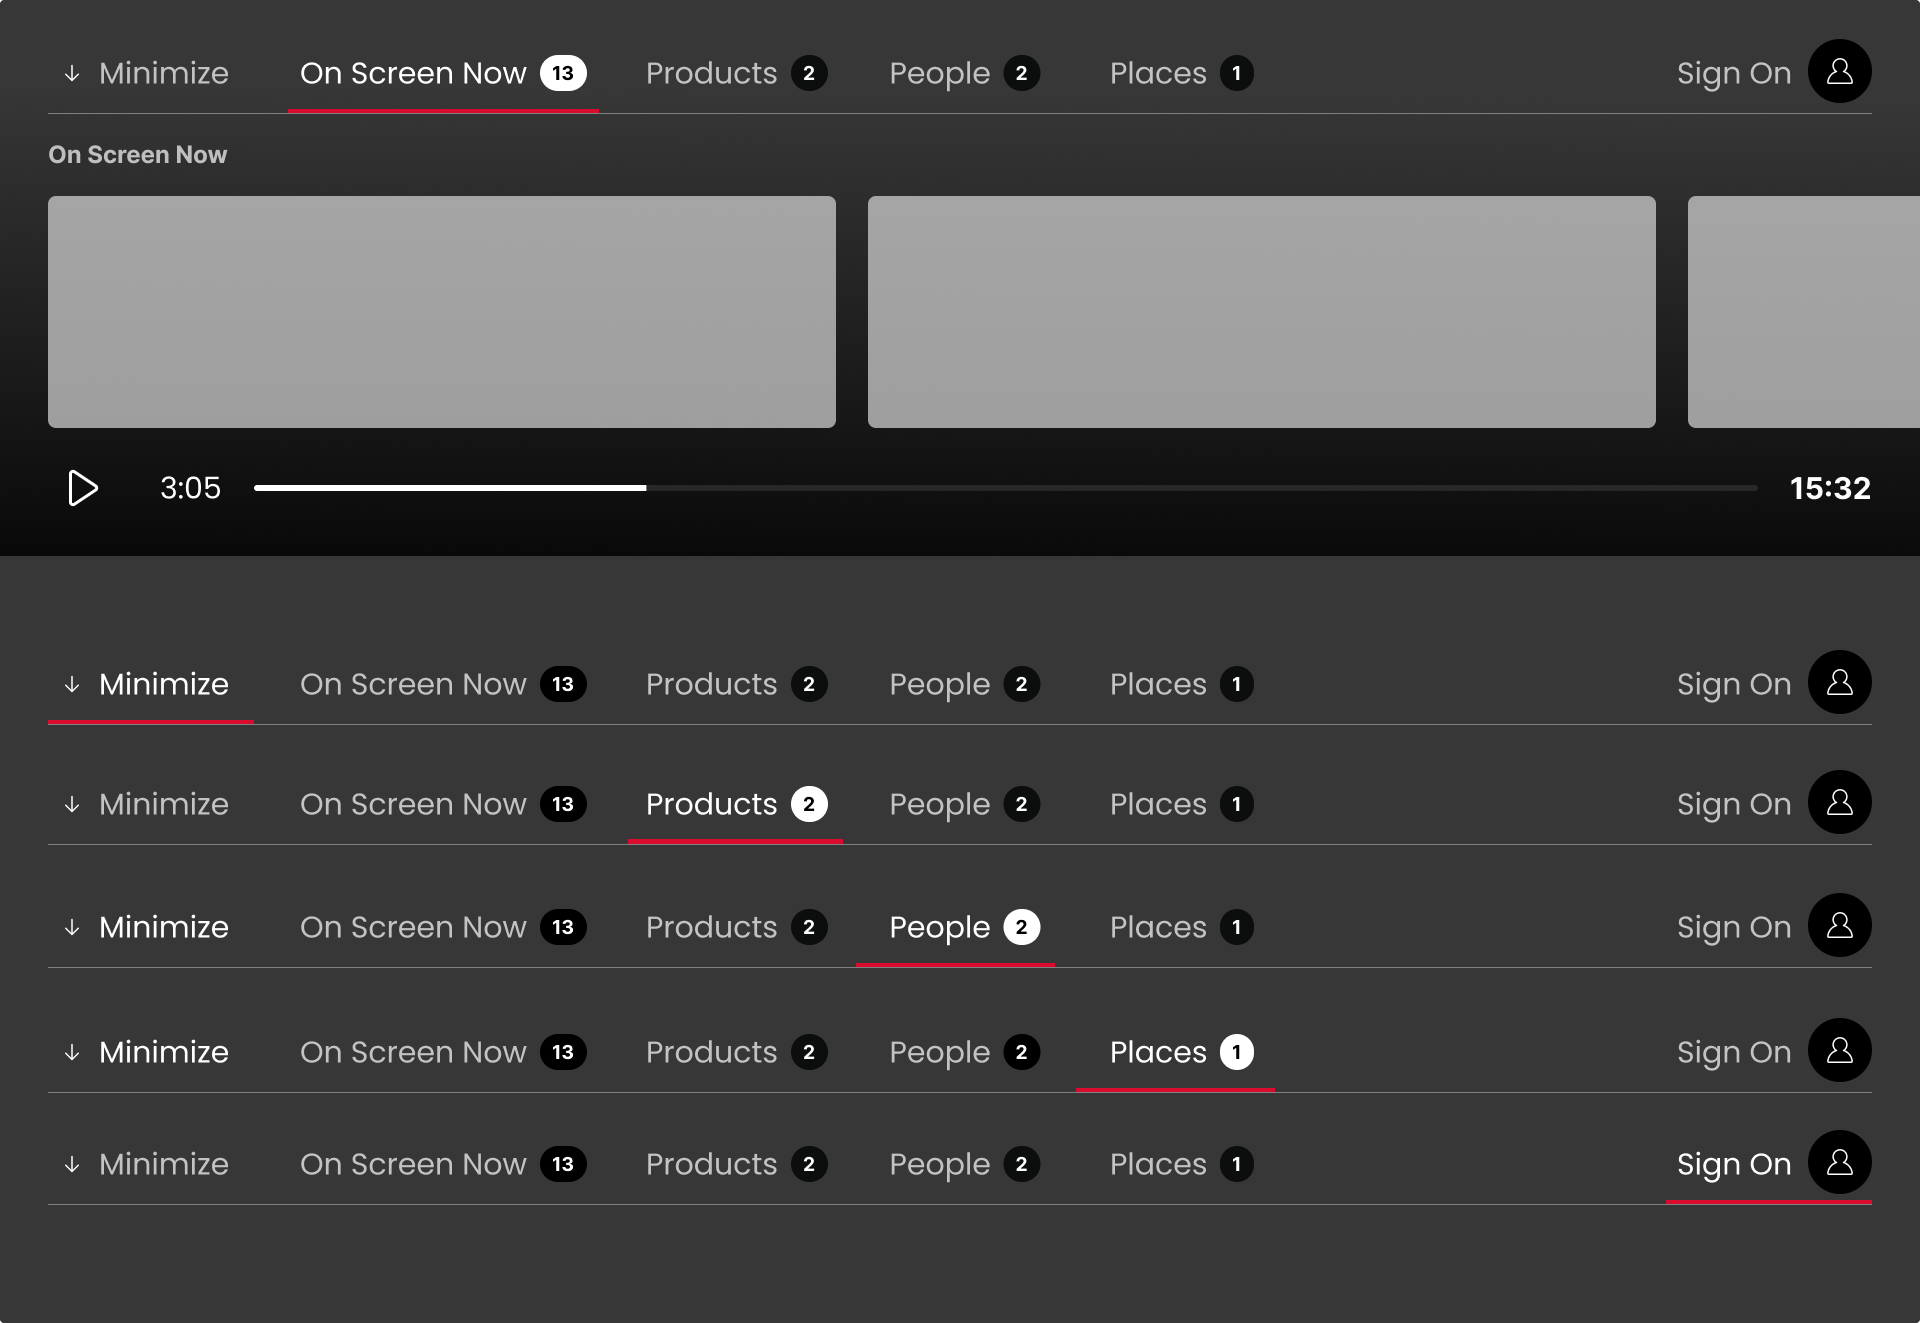1920x1323 pixels.
Task: Open the first On Screen Now thumbnail
Action: [442, 312]
